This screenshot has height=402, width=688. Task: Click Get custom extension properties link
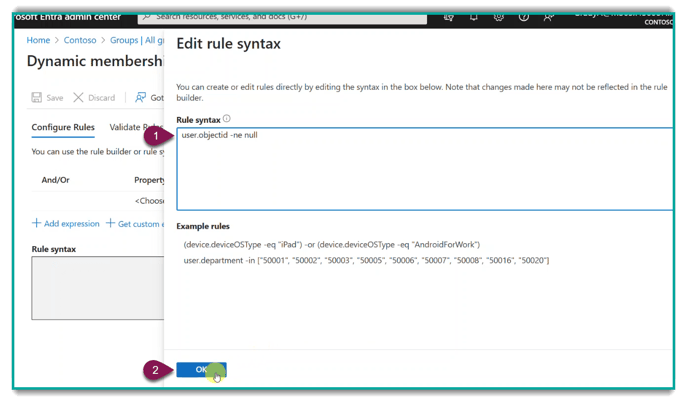click(137, 223)
